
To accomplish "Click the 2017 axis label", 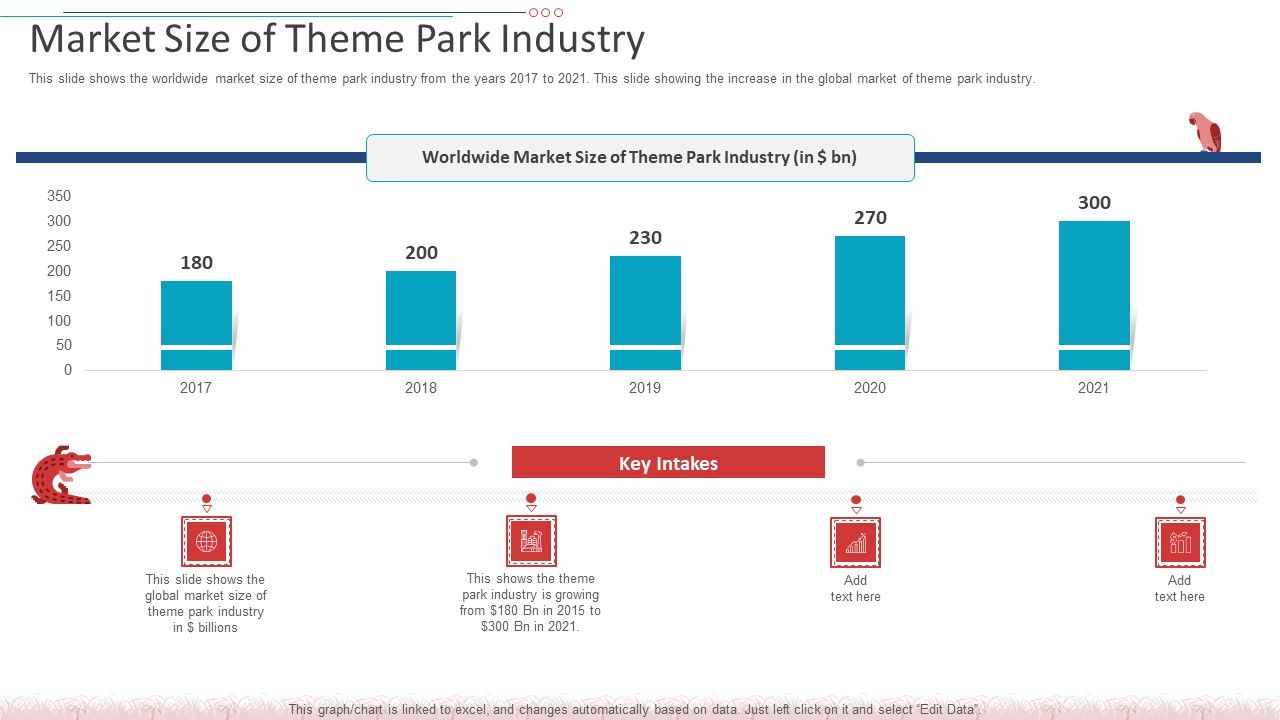I will tap(196, 388).
